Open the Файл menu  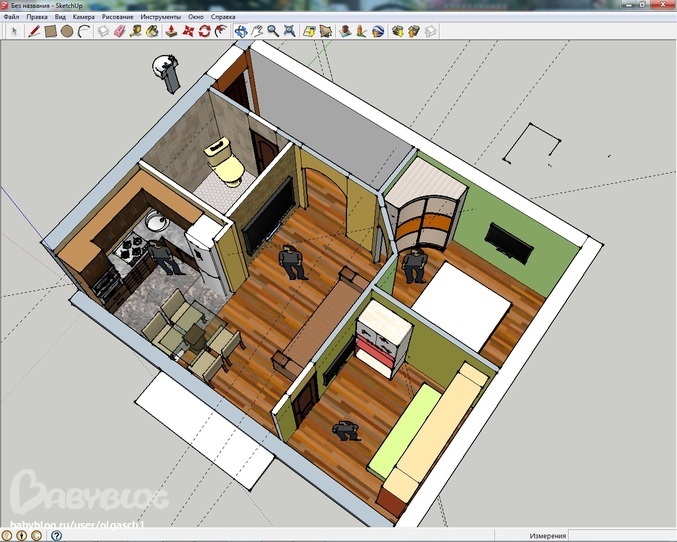pos(11,17)
